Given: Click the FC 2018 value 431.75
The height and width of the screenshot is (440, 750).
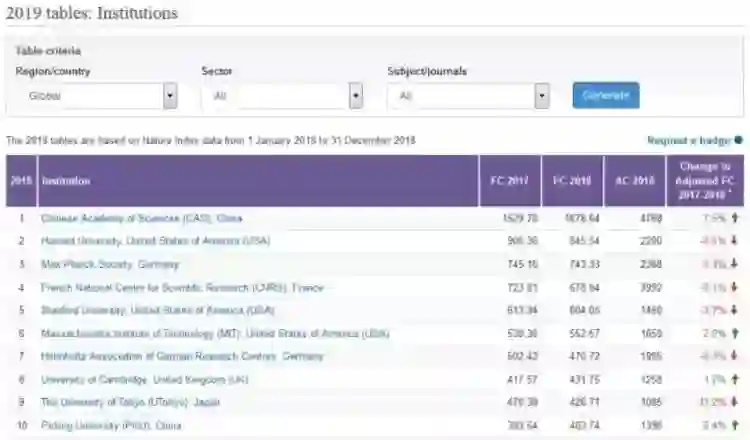Looking at the screenshot, I should pos(584,380).
